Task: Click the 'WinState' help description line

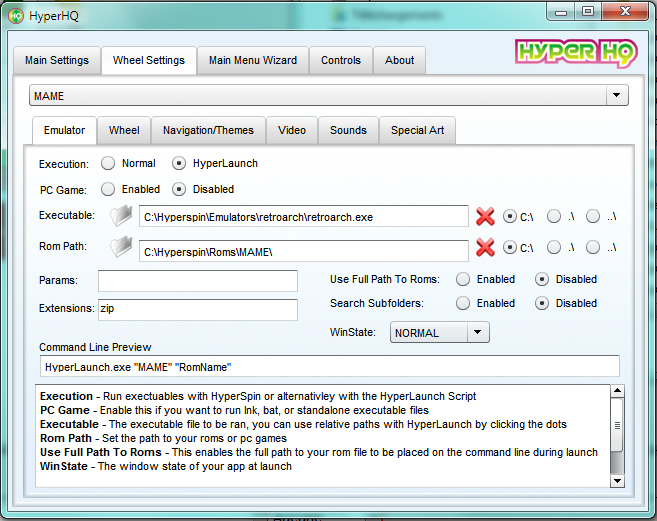Action: coord(166,466)
